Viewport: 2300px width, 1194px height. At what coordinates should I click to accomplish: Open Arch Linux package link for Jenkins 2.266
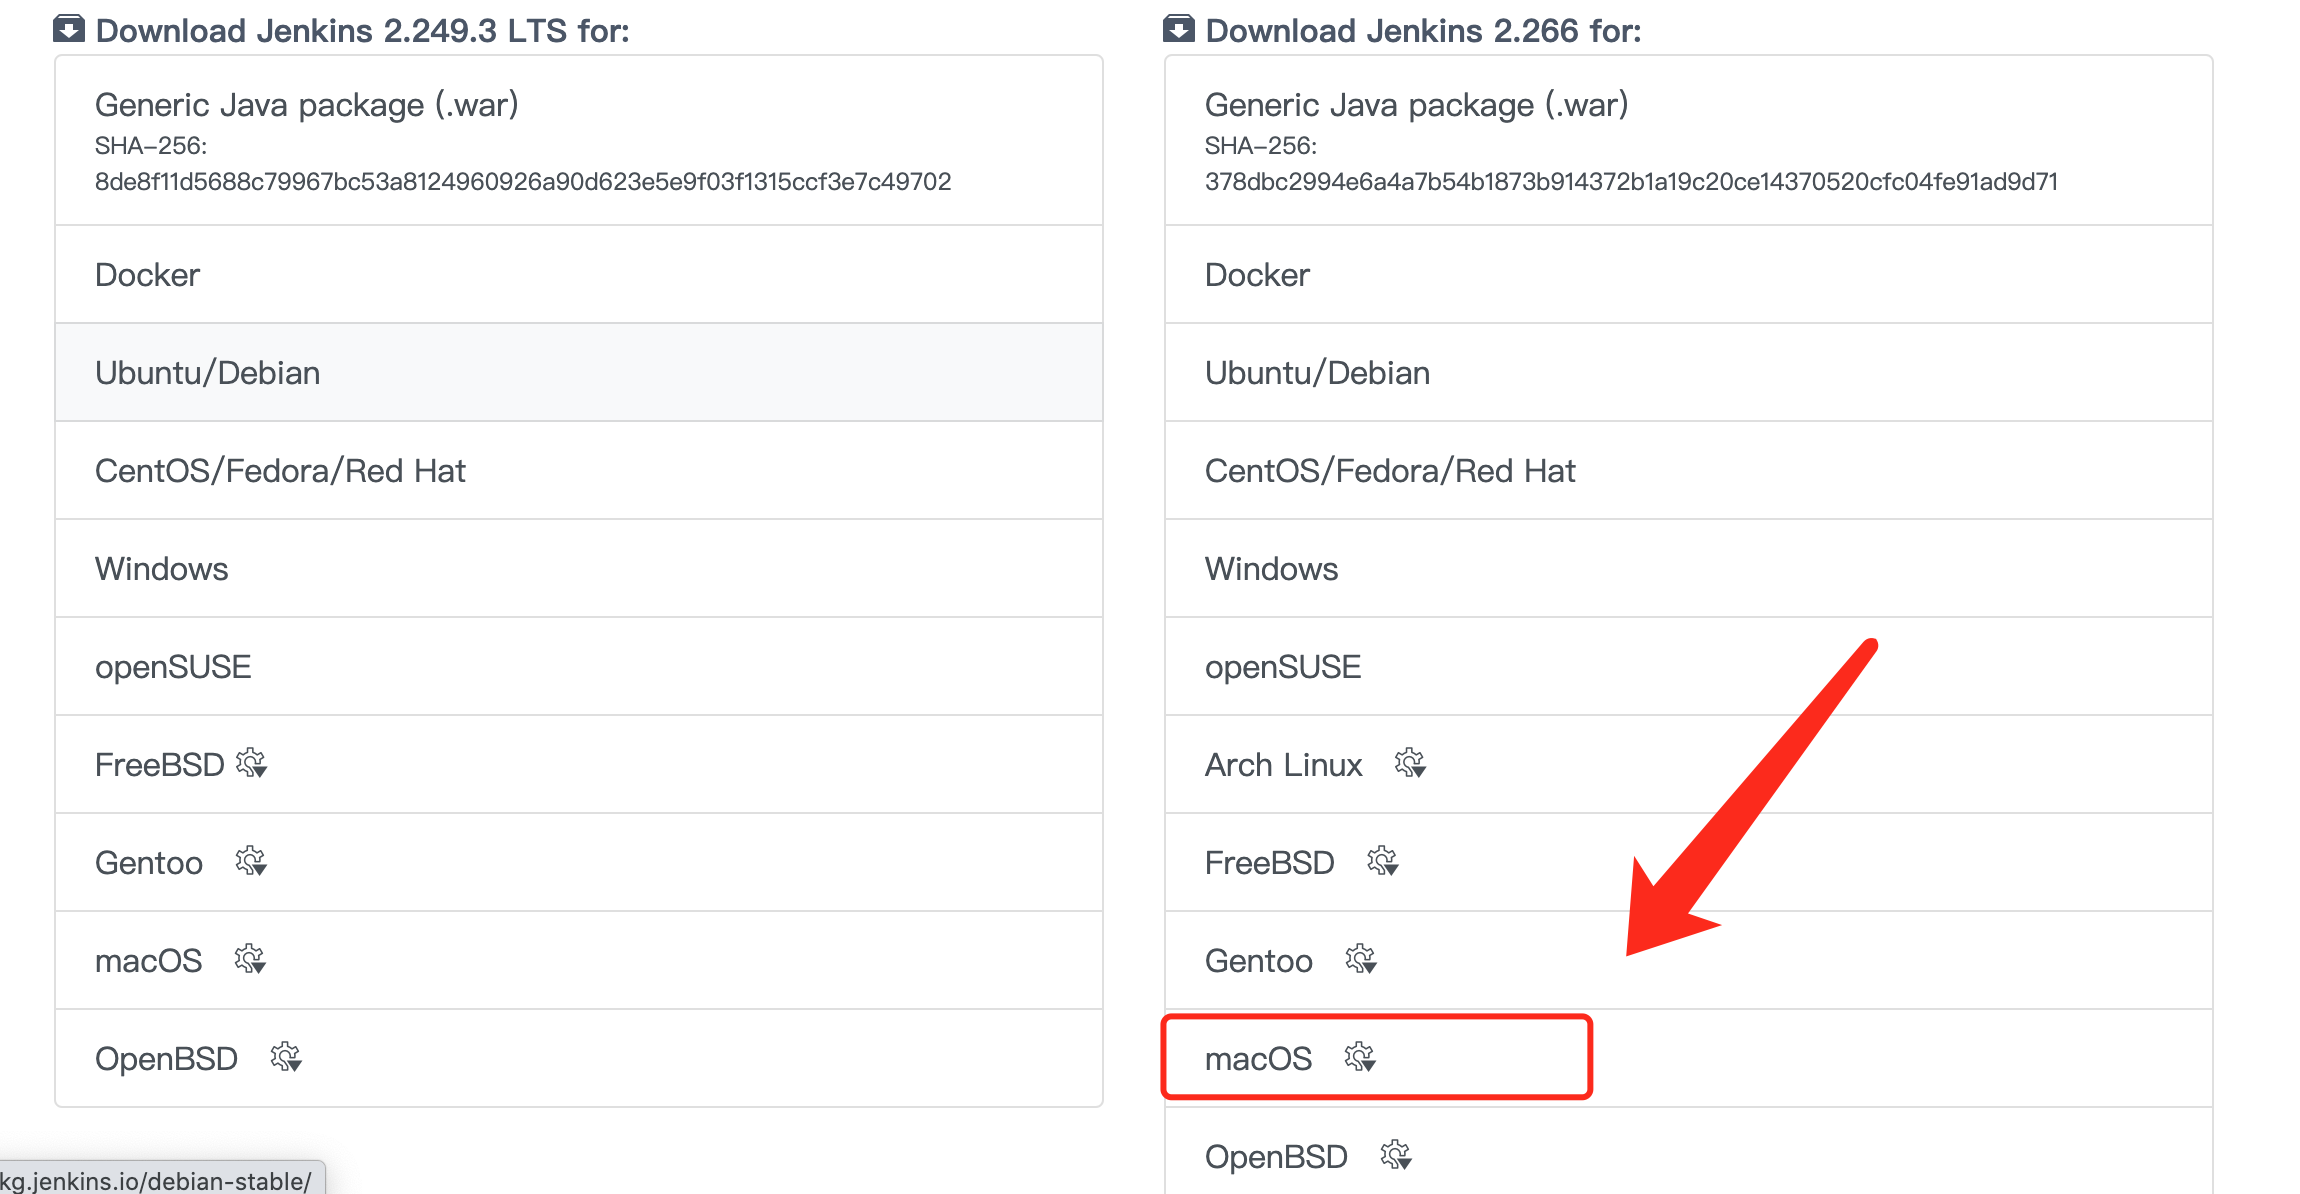tap(1689, 765)
